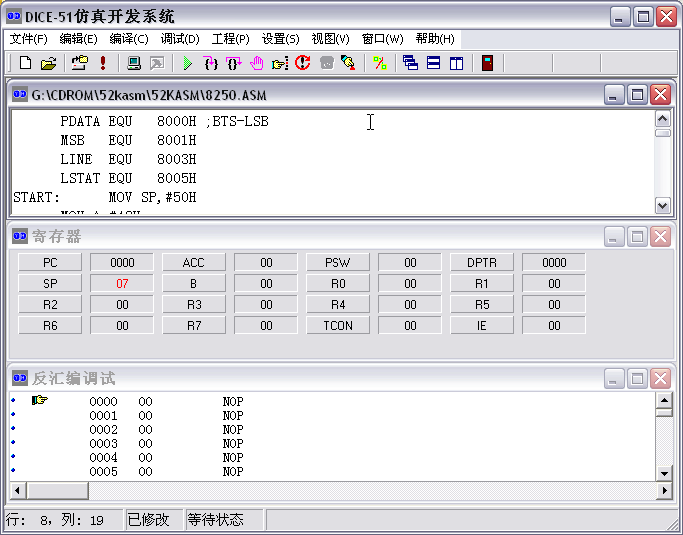Click the B register label button

point(194,284)
